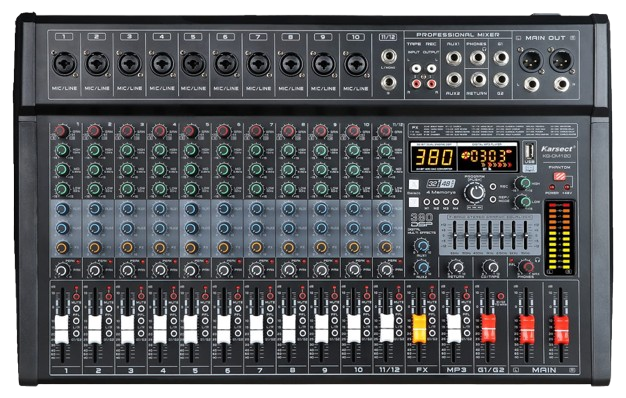Click the G2 group output jack
626x398 pixels.
coord(501,80)
